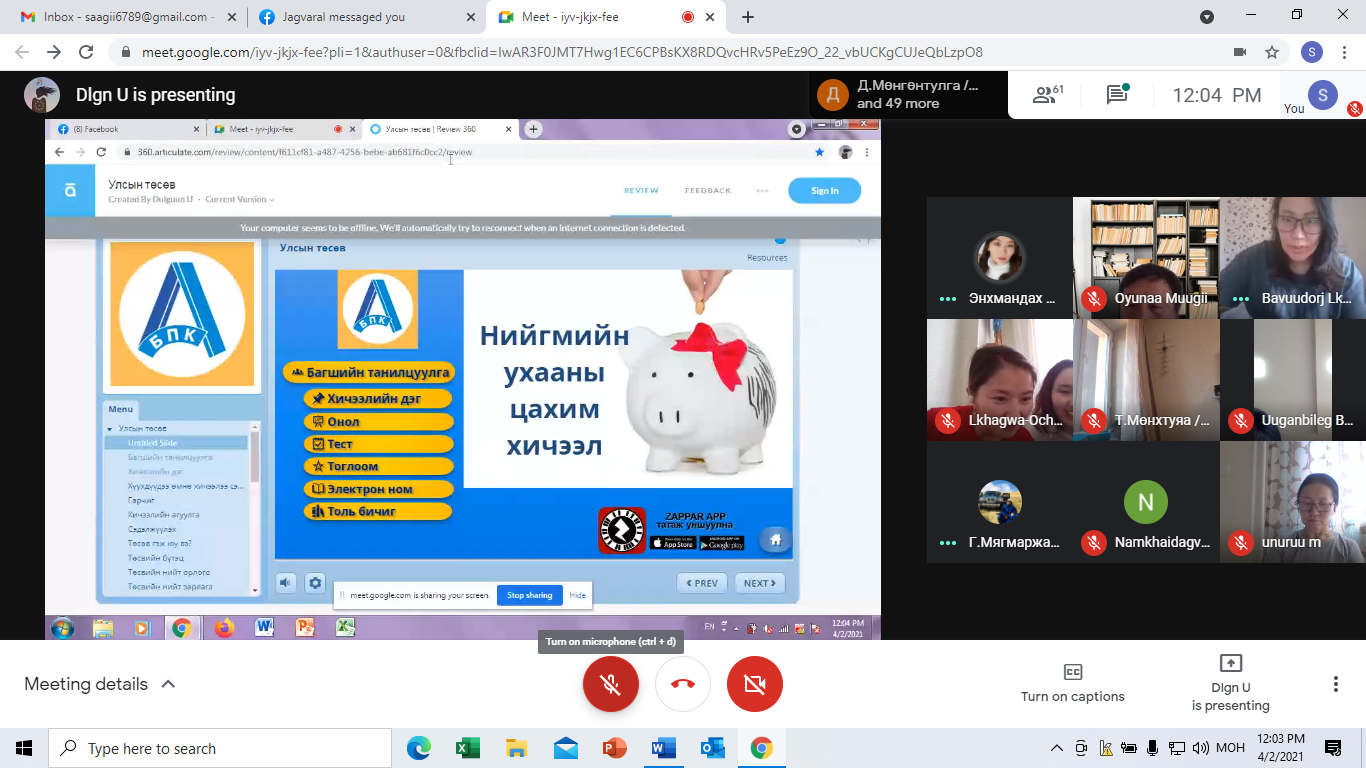Open a new browser tab
Image resolution: width=1366 pixels, height=768 pixels.
[x=748, y=17]
